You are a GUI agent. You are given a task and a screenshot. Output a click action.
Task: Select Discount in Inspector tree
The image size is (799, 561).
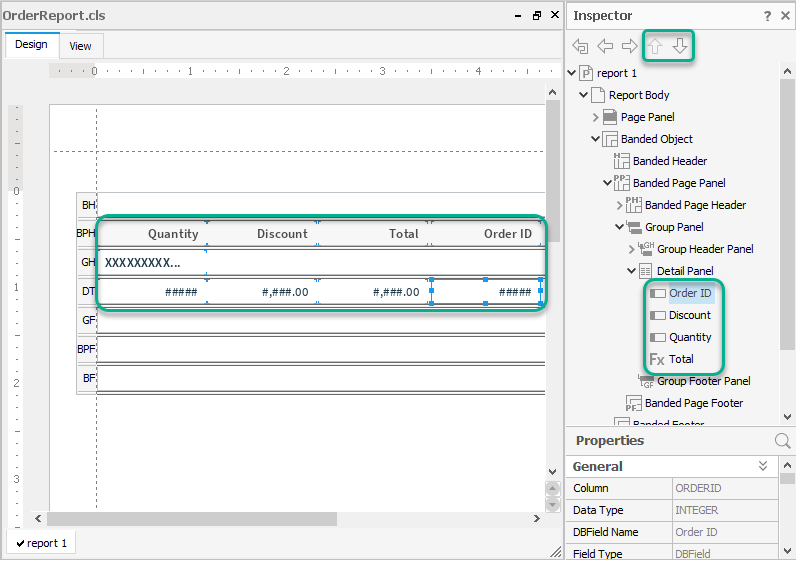(x=689, y=315)
